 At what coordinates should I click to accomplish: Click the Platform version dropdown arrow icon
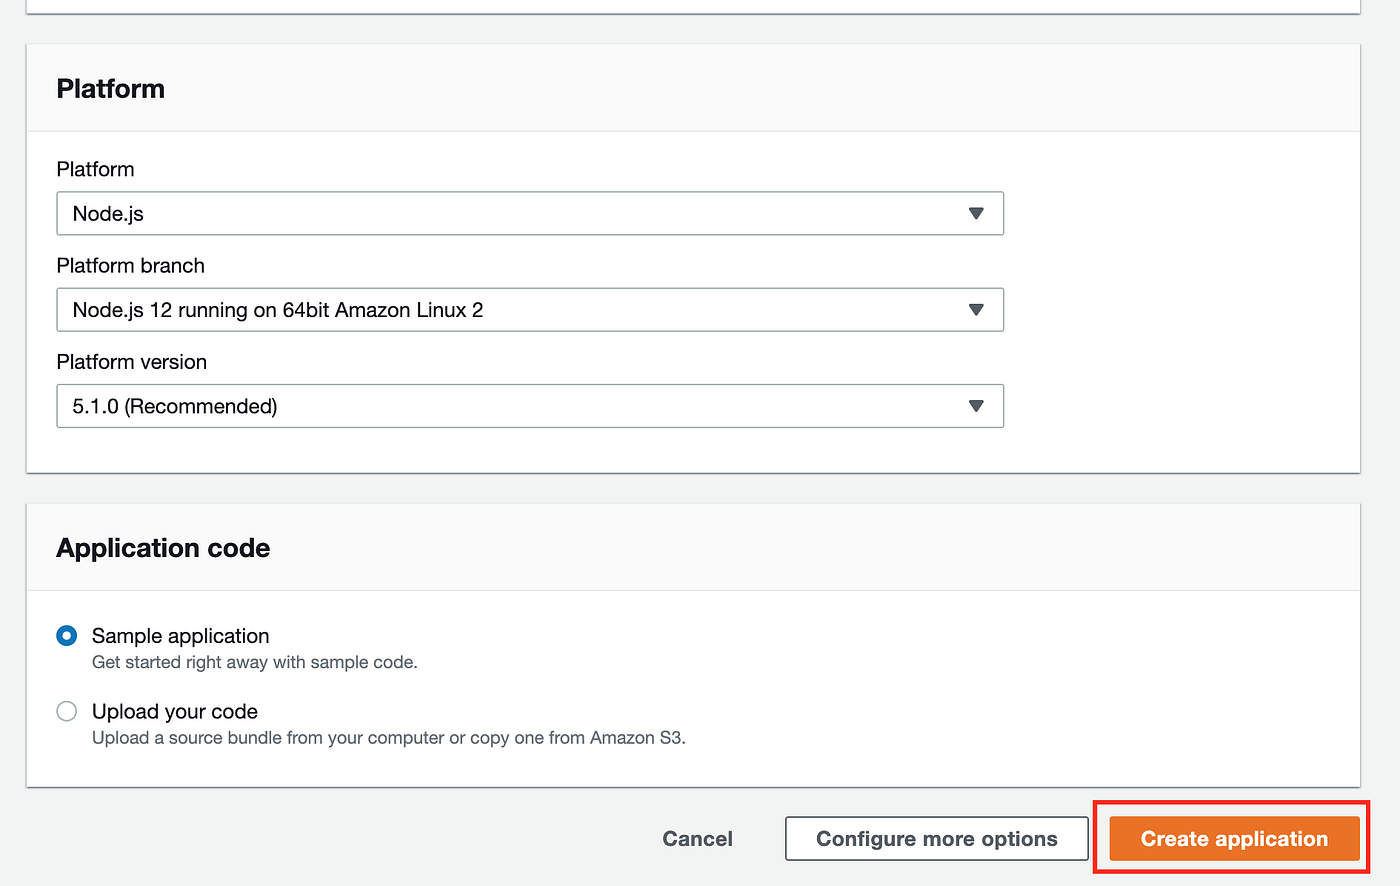click(x=976, y=406)
